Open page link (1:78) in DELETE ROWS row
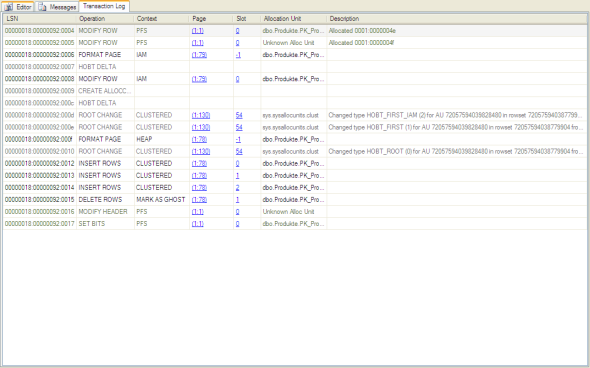590x368 pixels. coord(199,199)
